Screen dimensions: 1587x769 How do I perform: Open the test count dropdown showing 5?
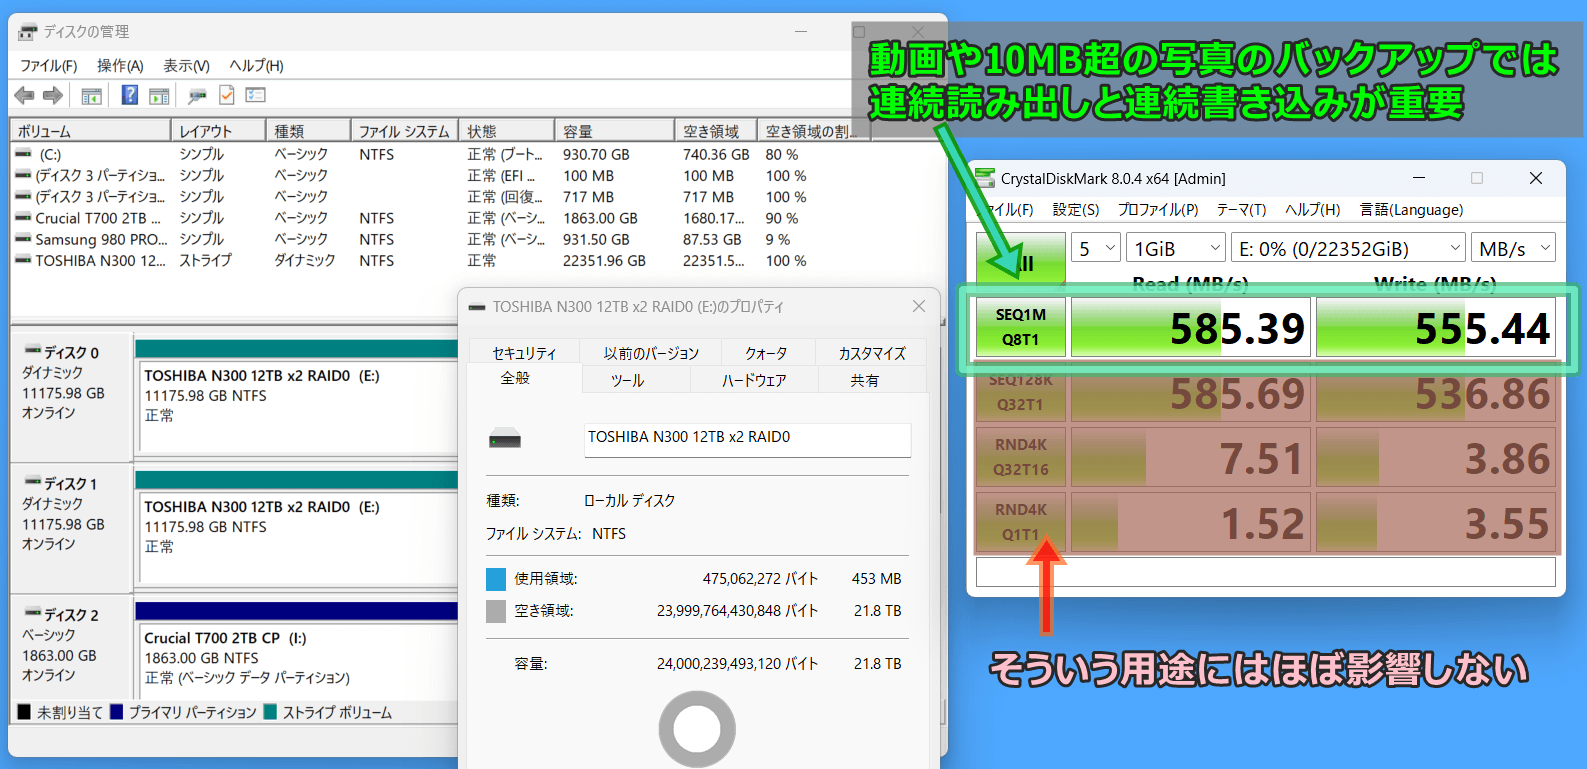[x=1096, y=248]
